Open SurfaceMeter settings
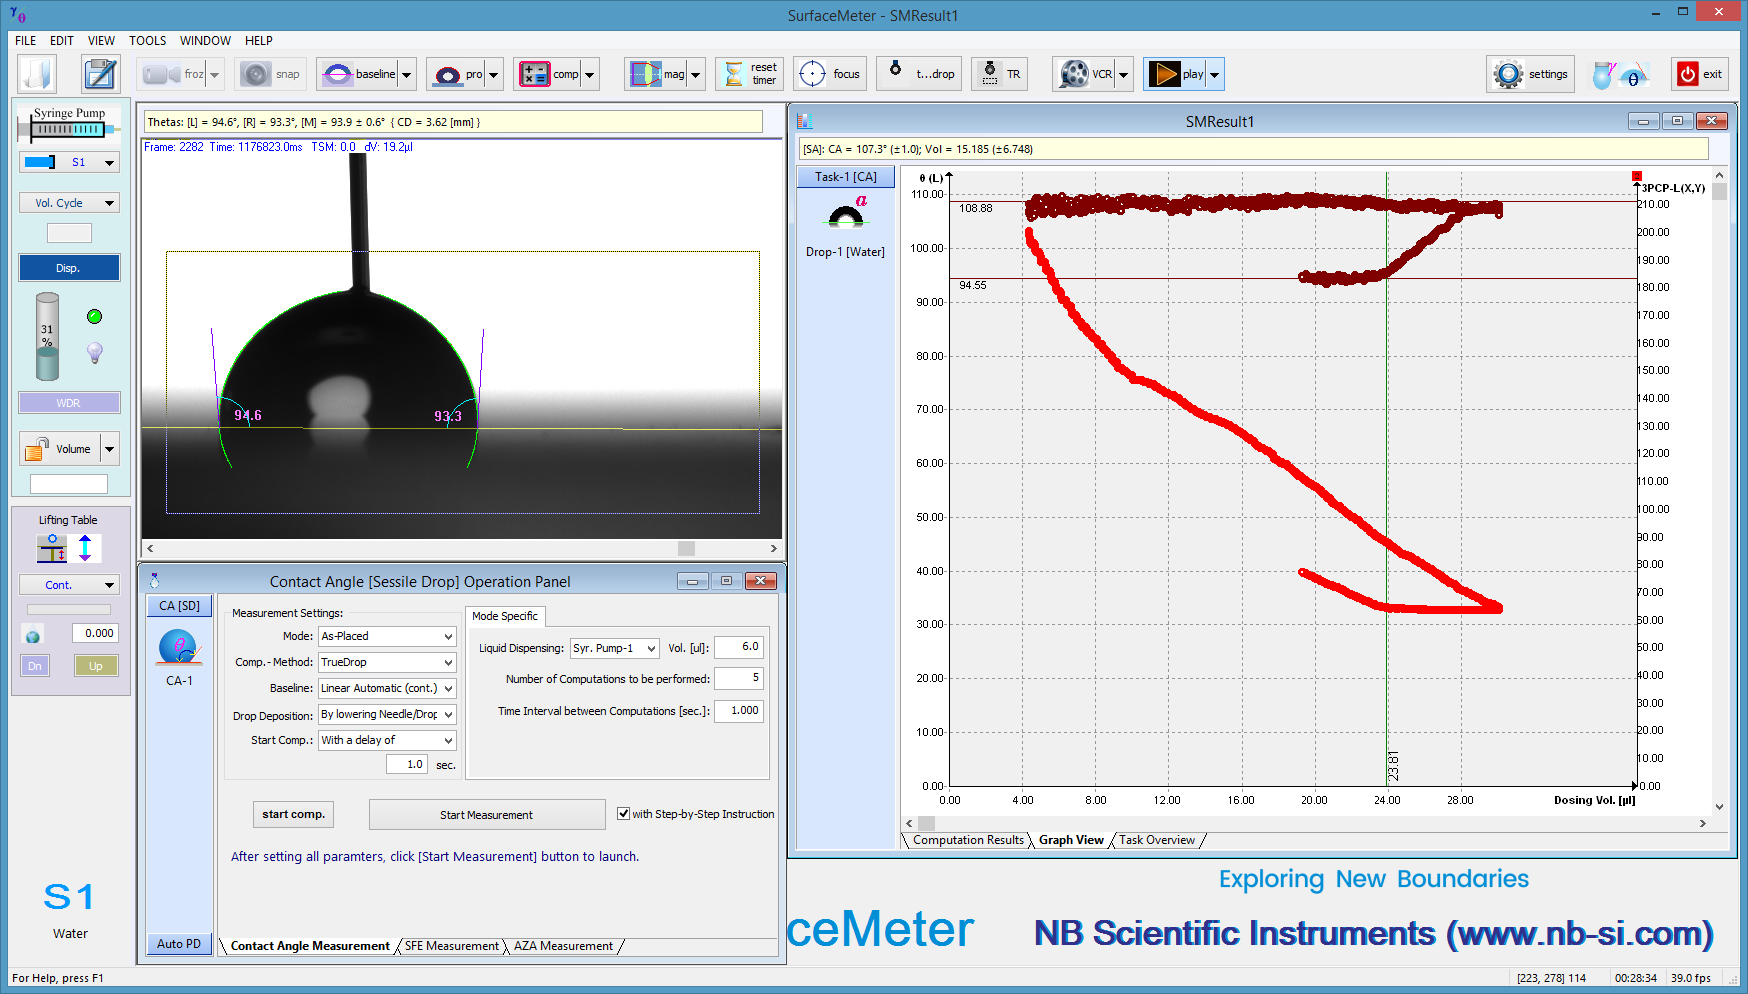 (x=1529, y=73)
